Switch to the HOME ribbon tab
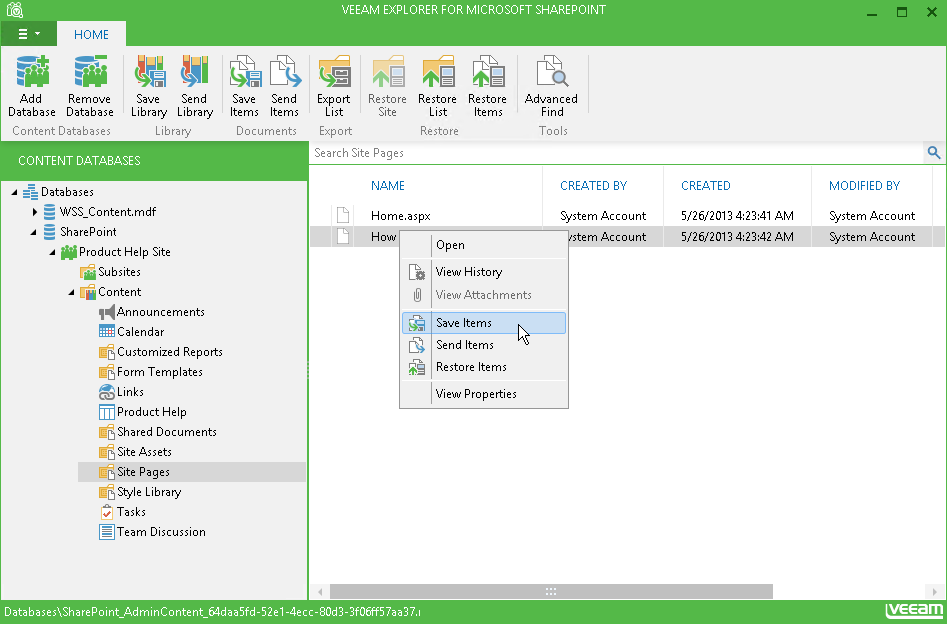The width and height of the screenshot is (947, 624). pyautogui.click(x=91, y=34)
